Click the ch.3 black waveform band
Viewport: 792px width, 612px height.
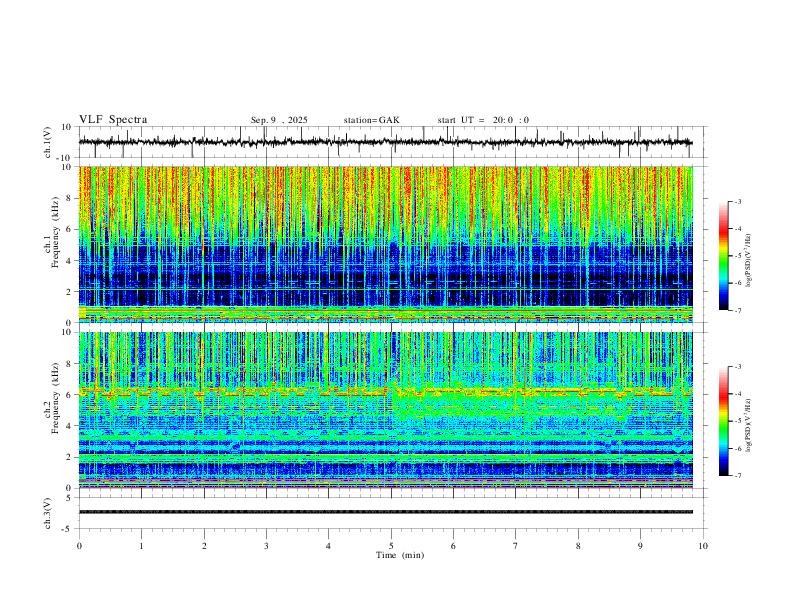[385, 512]
